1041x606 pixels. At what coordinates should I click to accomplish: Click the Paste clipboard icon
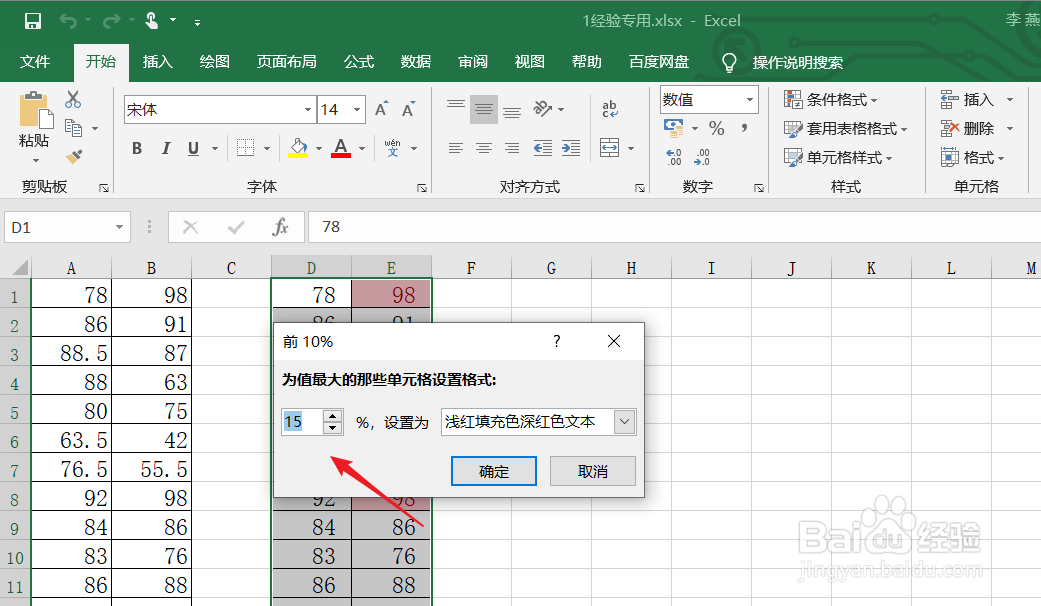click(35, 110)
